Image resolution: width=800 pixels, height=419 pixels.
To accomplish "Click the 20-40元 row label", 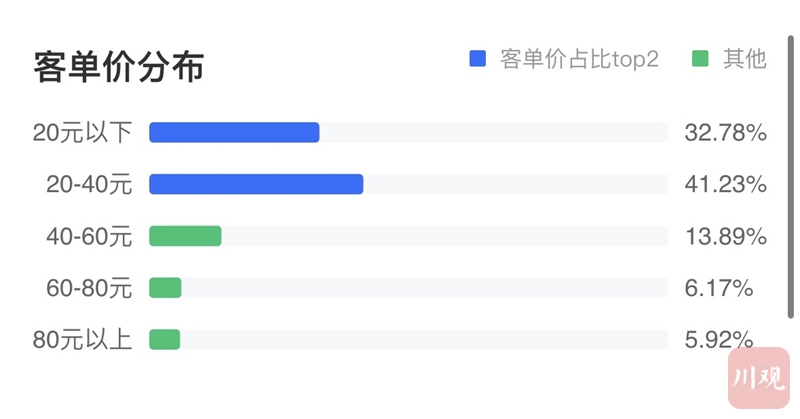I will coord(89,184).
